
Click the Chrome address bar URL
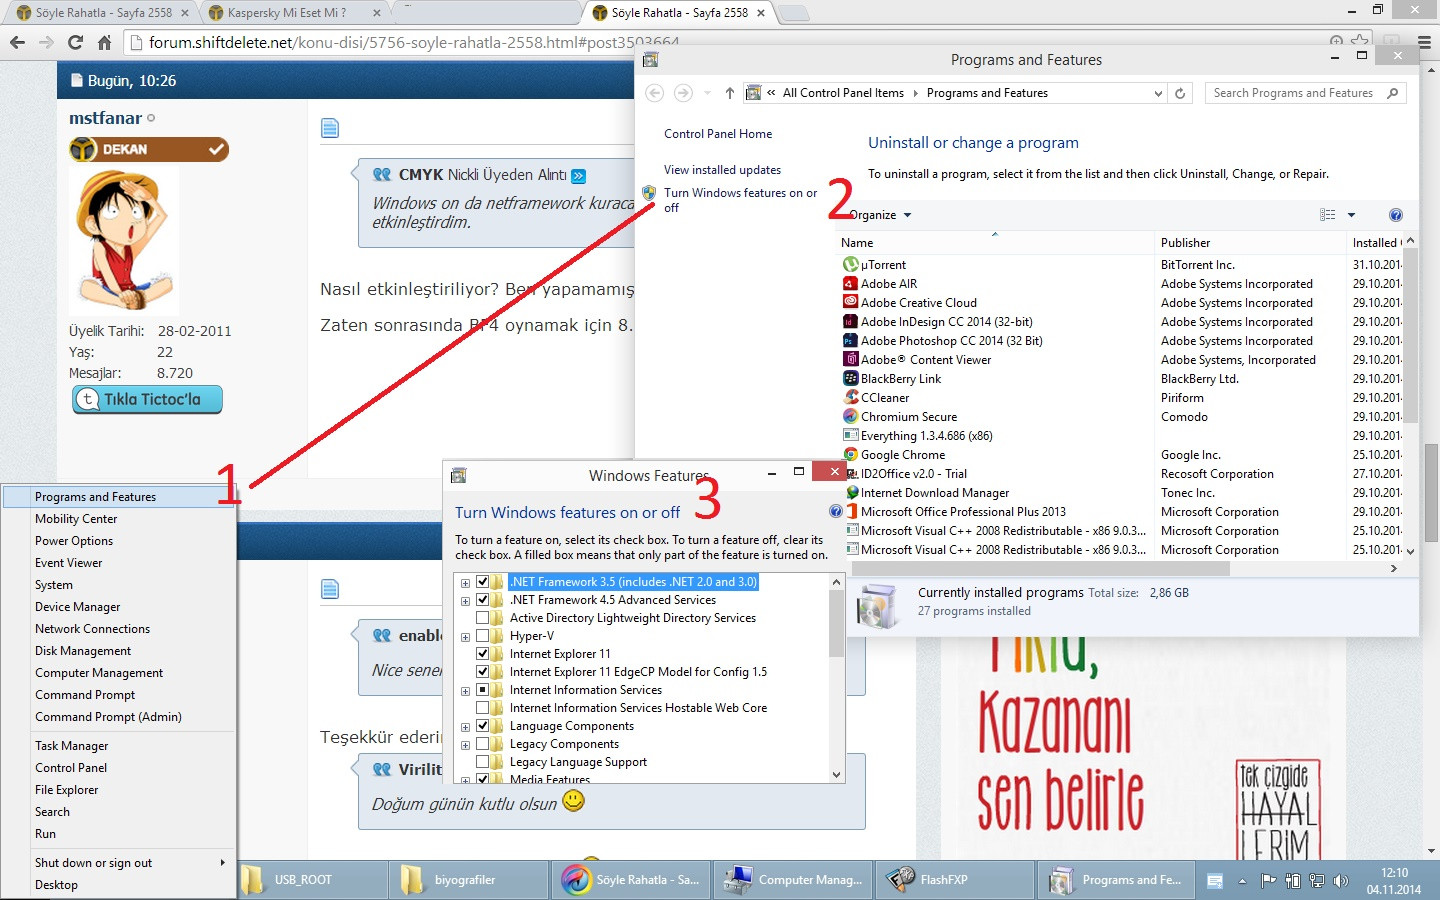tap(414, 42)
